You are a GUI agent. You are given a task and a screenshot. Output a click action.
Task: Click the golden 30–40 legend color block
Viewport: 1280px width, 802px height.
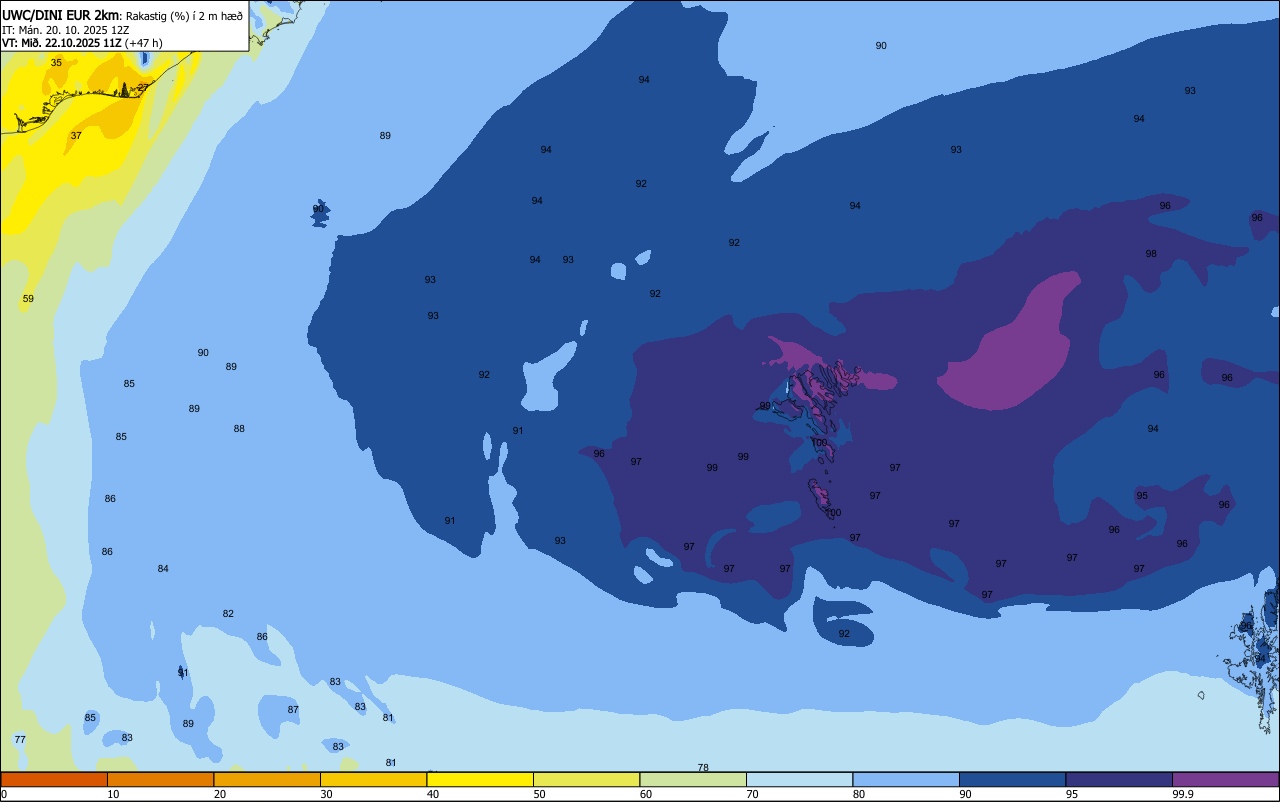tap(373, 779)
